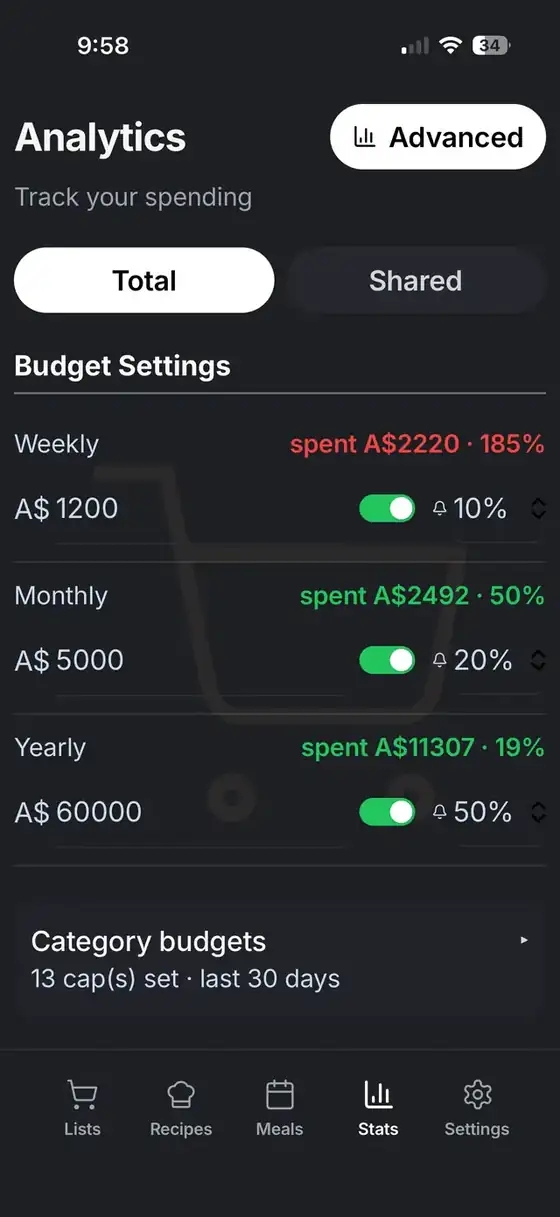Open the Lists cart icon

pos(82,1095)
